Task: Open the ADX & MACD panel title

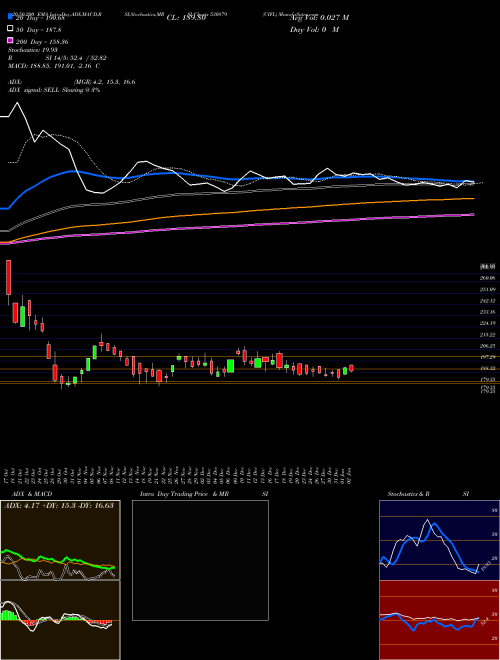Action: coord(32,494)
